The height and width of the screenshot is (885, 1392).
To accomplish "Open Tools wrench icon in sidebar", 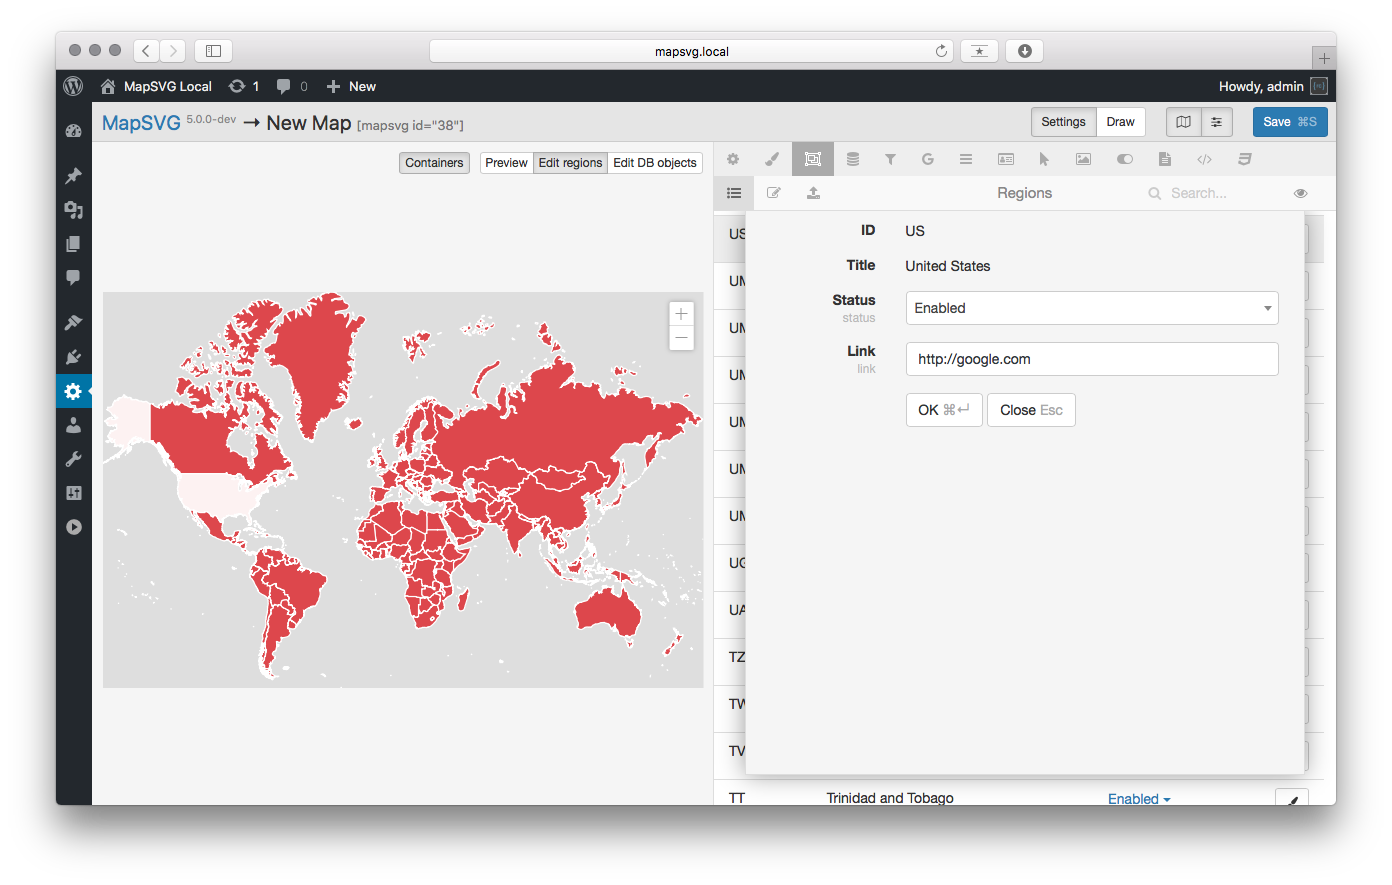I will [x=73, y=459].
